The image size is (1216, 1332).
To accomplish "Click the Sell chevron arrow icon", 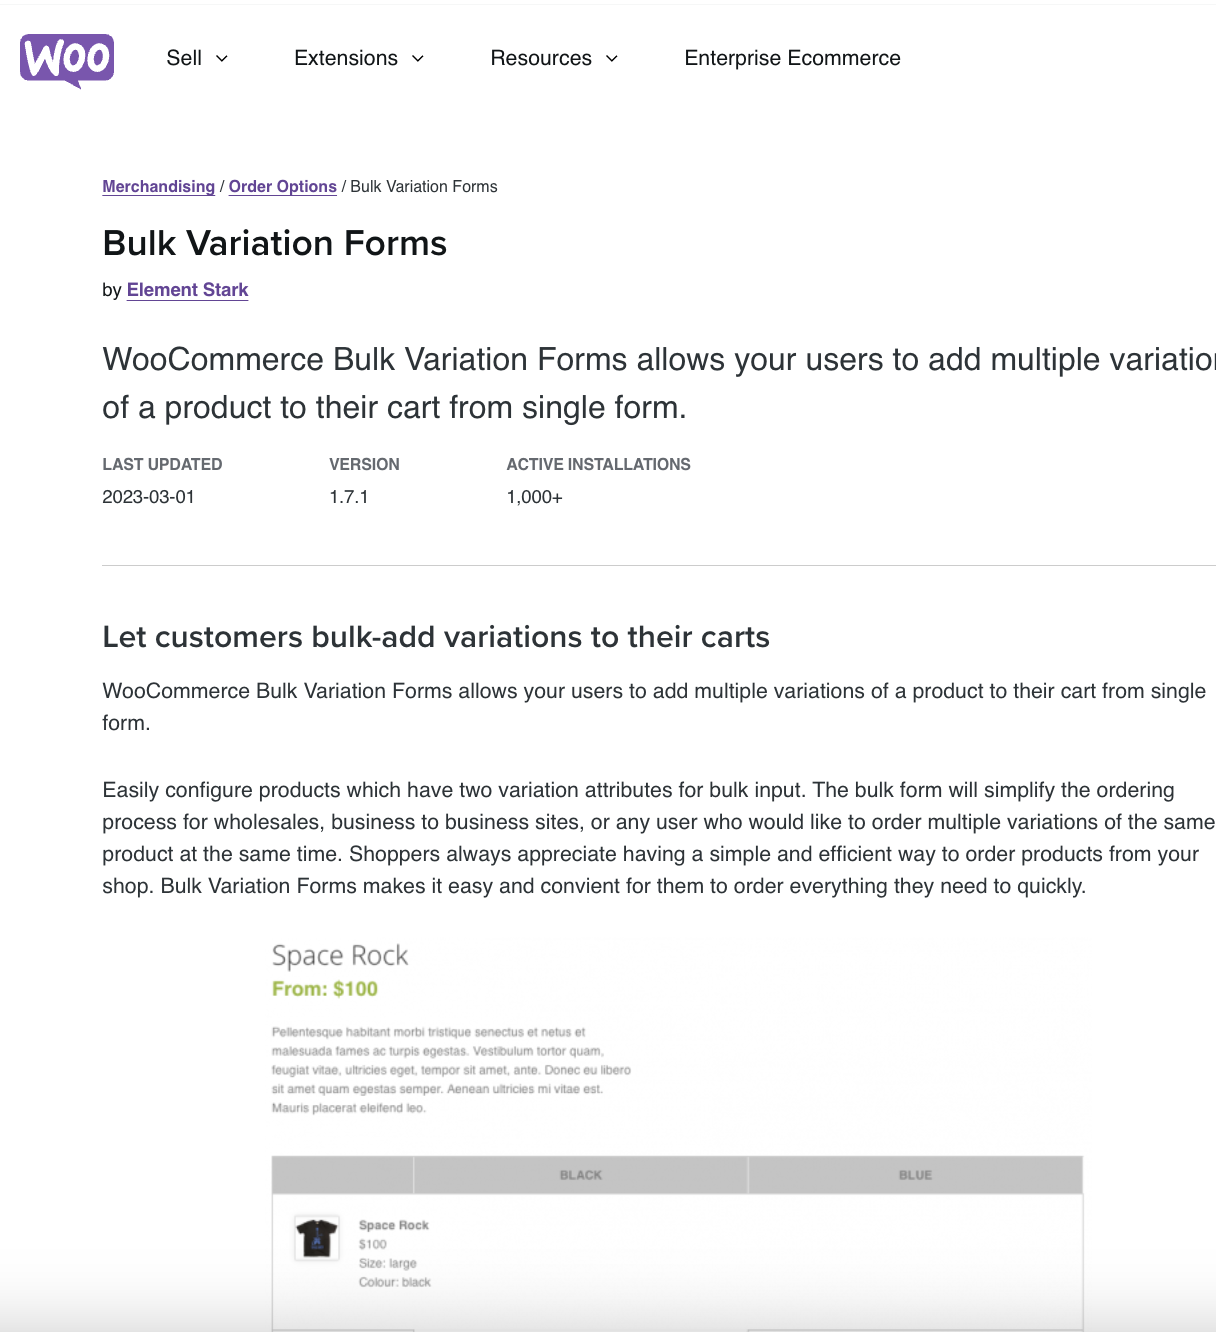I will (222, 58).
